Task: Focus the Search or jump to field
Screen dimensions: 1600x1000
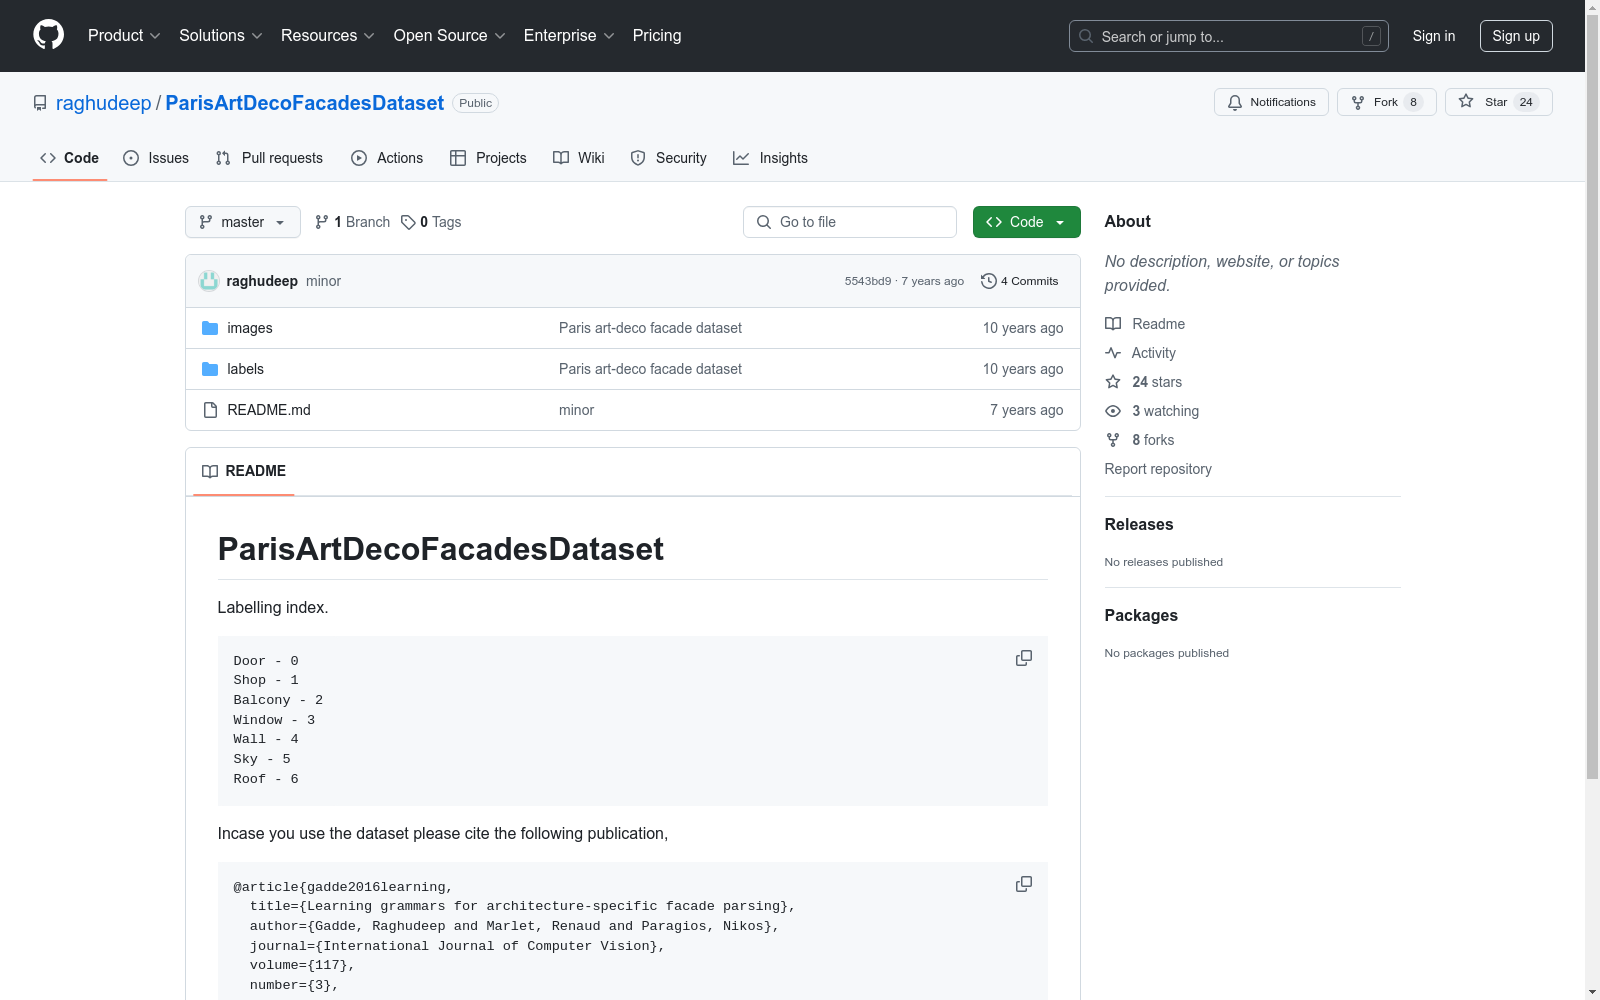Action: point(1229,36)
